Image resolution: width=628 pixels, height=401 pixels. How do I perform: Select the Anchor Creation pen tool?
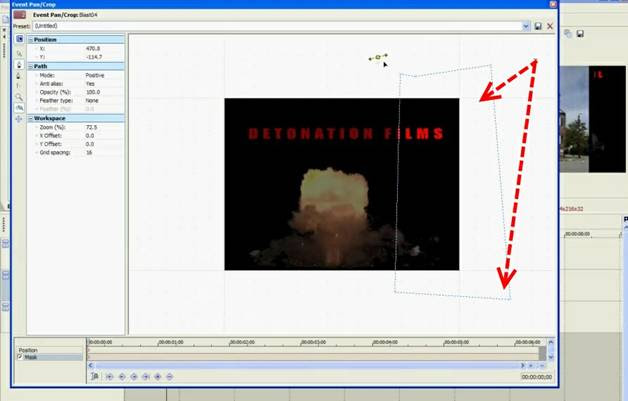point(19,64)
